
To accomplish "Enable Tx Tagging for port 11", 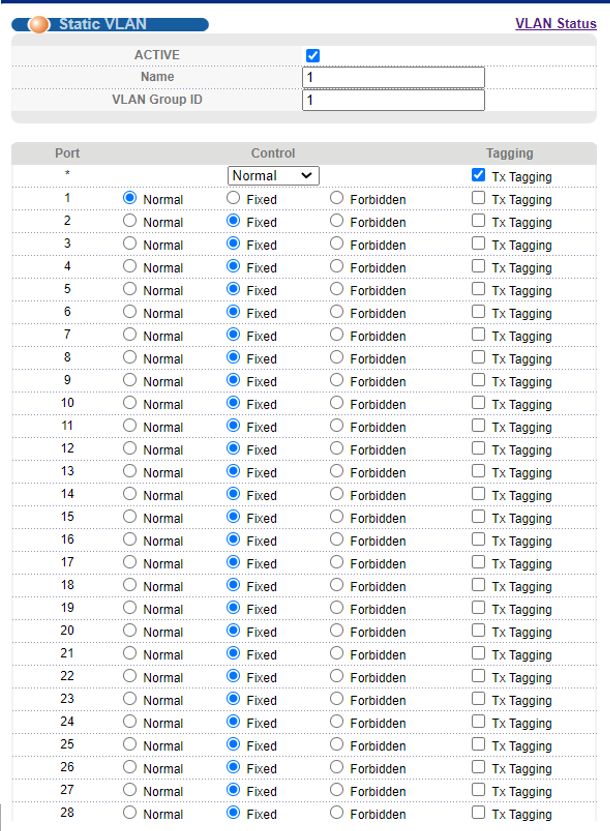I will [478, 426].
